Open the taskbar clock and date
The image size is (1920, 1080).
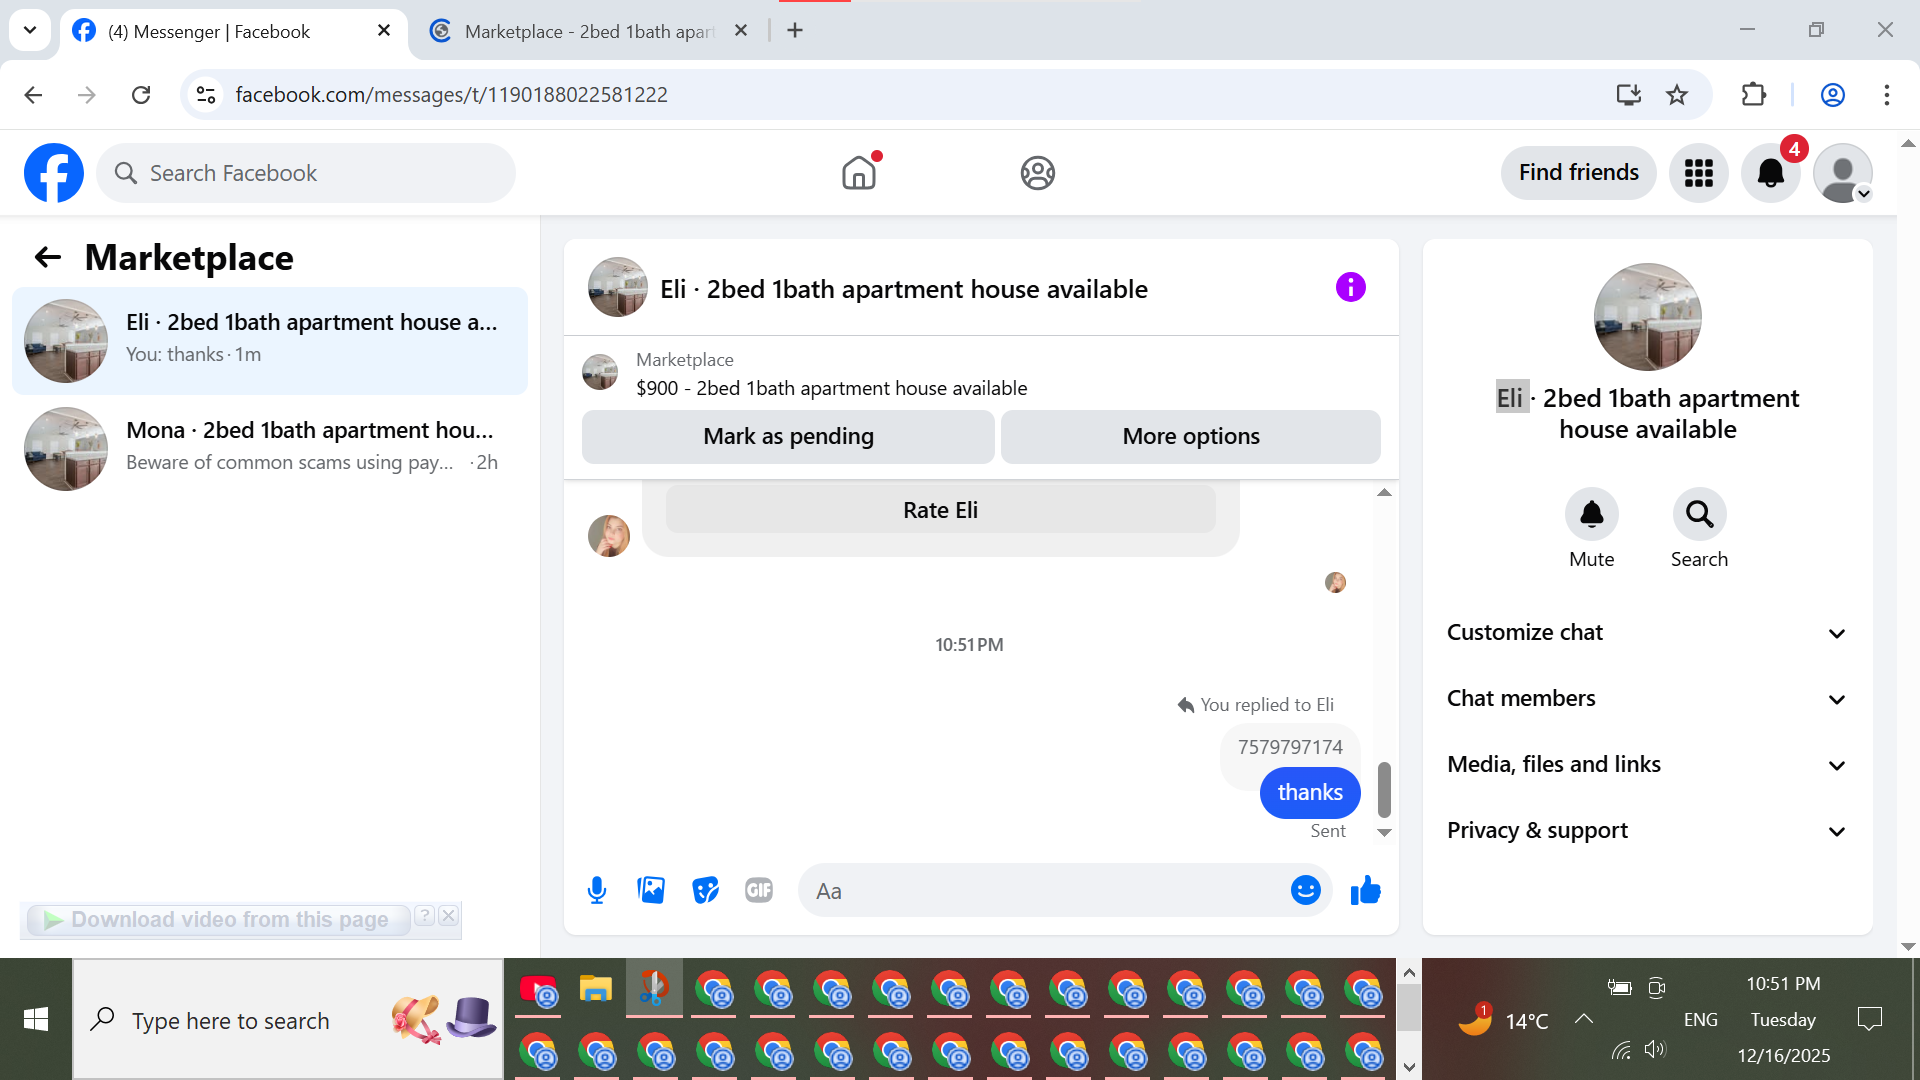1784,1019
